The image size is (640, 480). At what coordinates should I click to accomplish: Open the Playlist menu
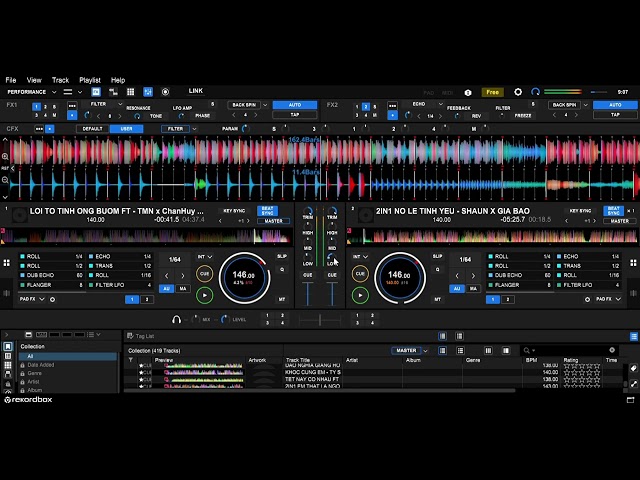click(90, 80)
